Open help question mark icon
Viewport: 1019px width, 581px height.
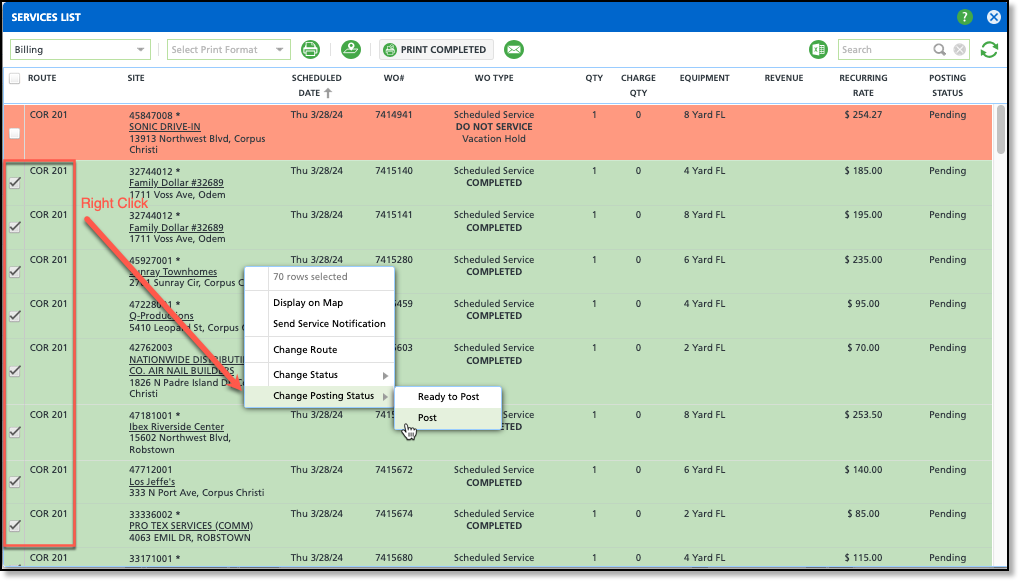point(964,17)
